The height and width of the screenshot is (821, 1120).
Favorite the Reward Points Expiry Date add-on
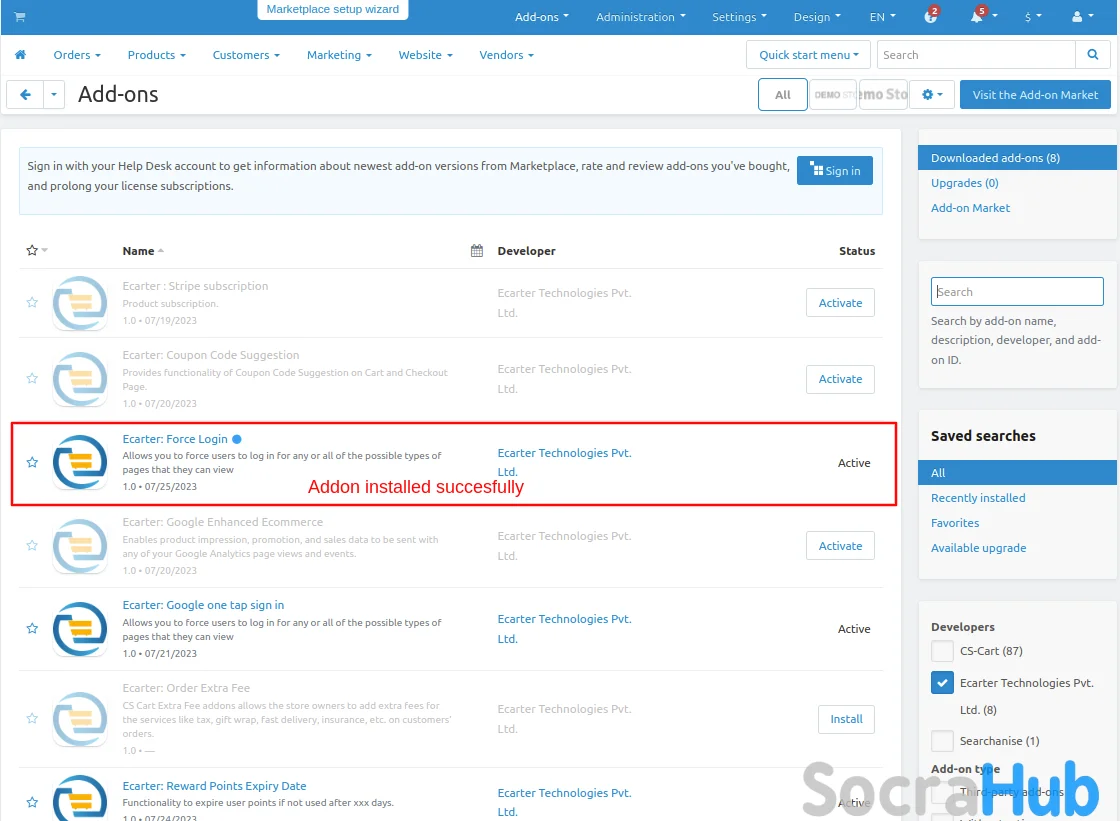pos(32,802)
